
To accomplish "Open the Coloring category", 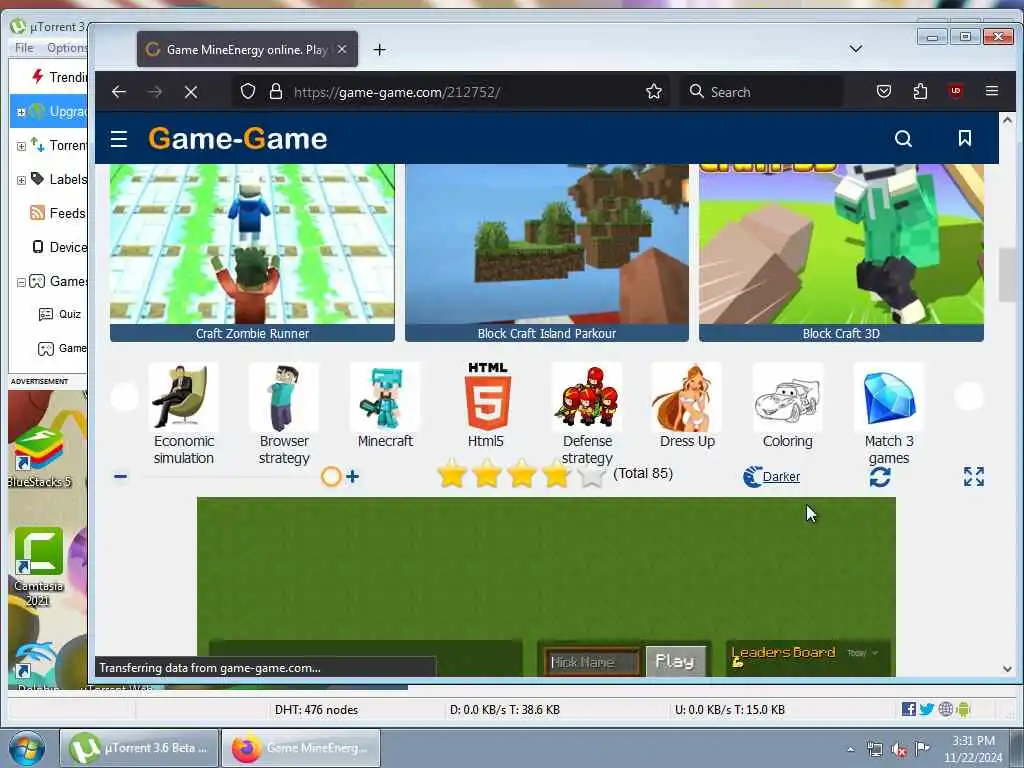I will click(788, 406).
